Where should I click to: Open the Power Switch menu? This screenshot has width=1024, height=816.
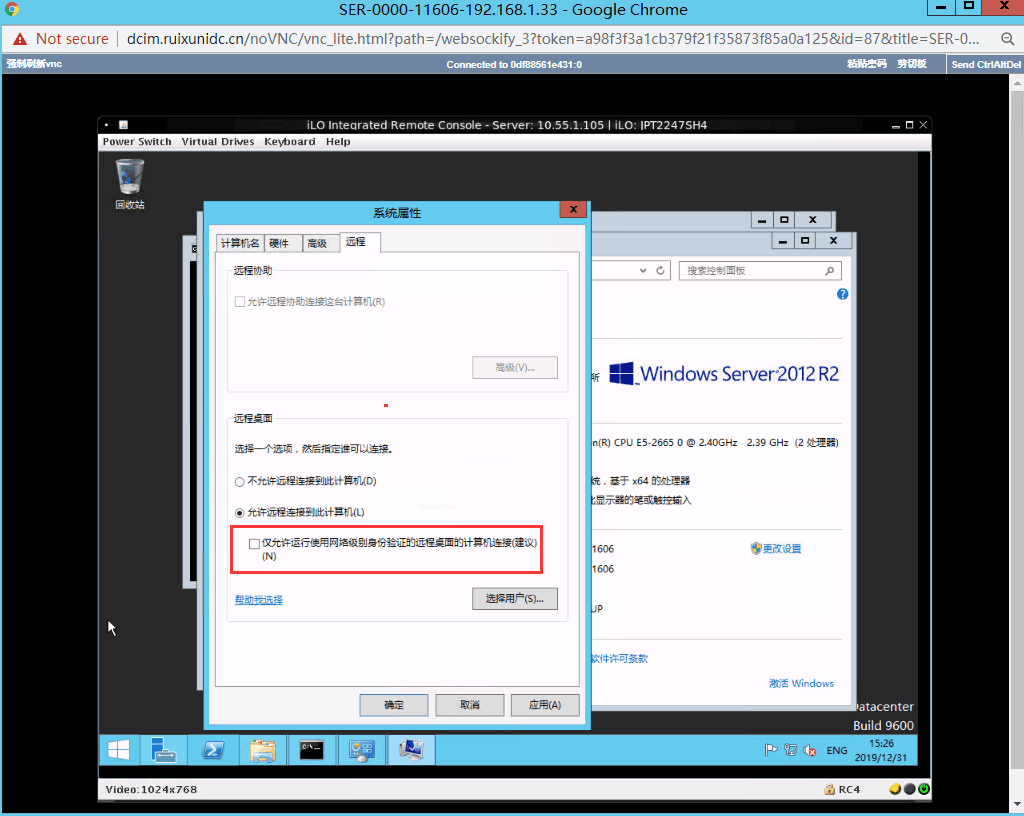pyautogui.click(x=136, y=142)
